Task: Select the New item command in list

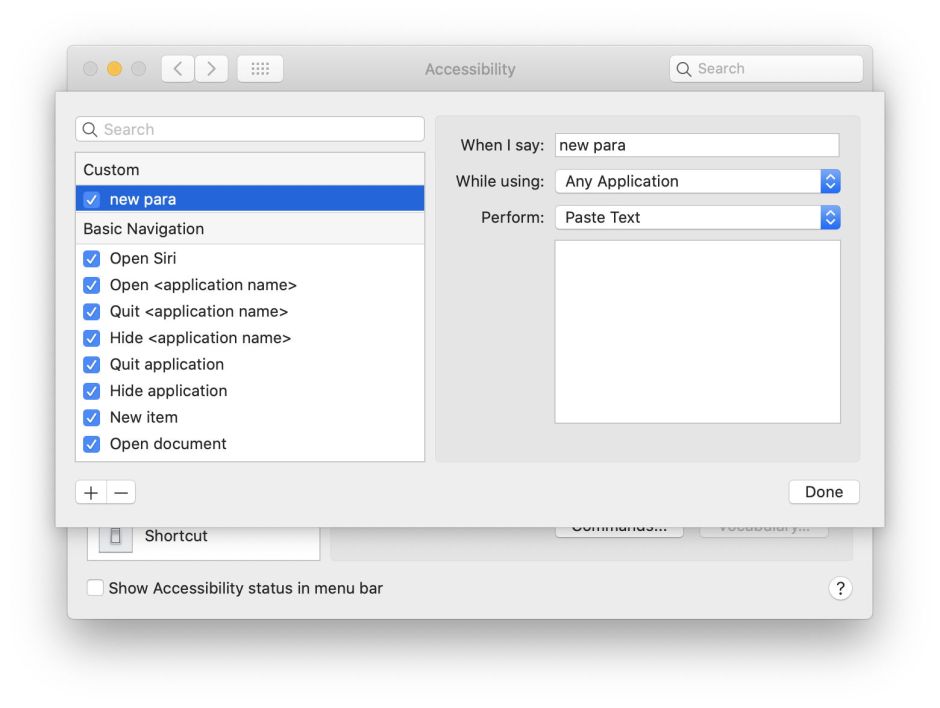Action: (144, 417)
